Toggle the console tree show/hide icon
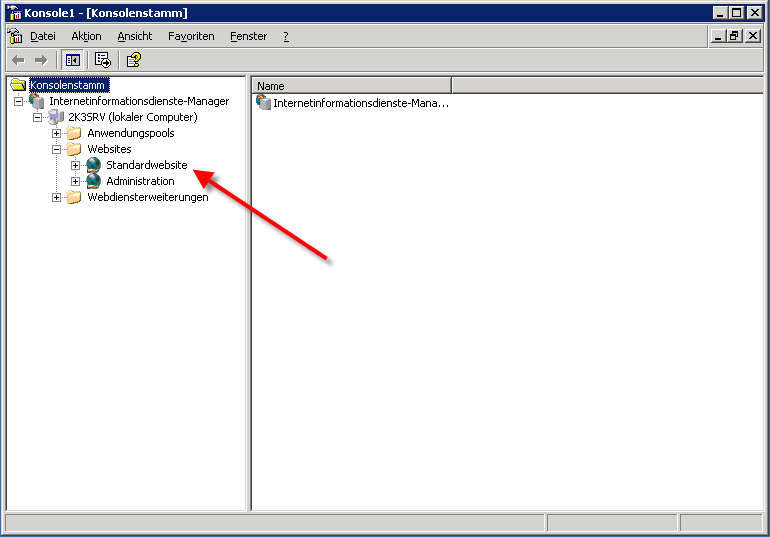This screenshot has width=770, height=537. click(x=73, y=60)
